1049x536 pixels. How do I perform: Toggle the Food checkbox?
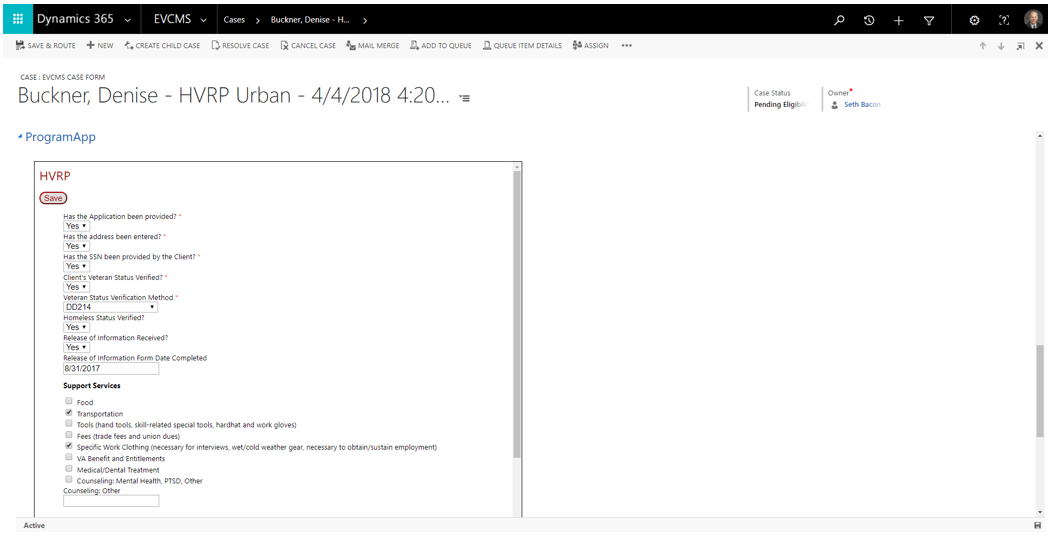[68, 401]
